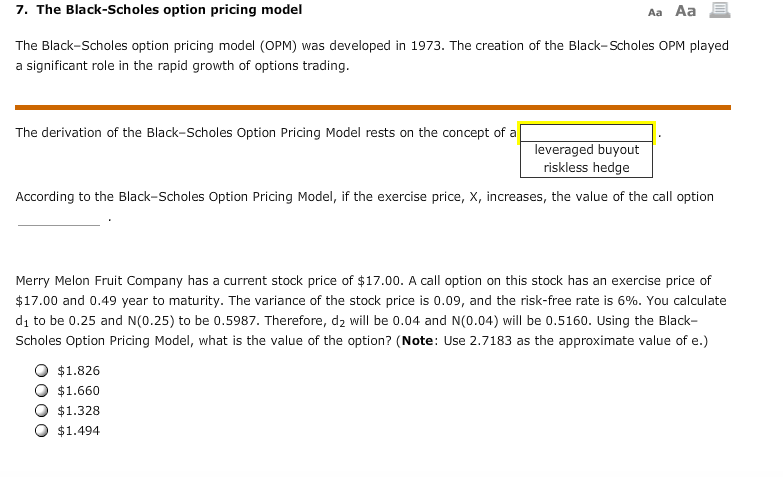This screenshot has height=477, width=783.
Task: Select the $1.826 radio button
Action: point(41,371)
